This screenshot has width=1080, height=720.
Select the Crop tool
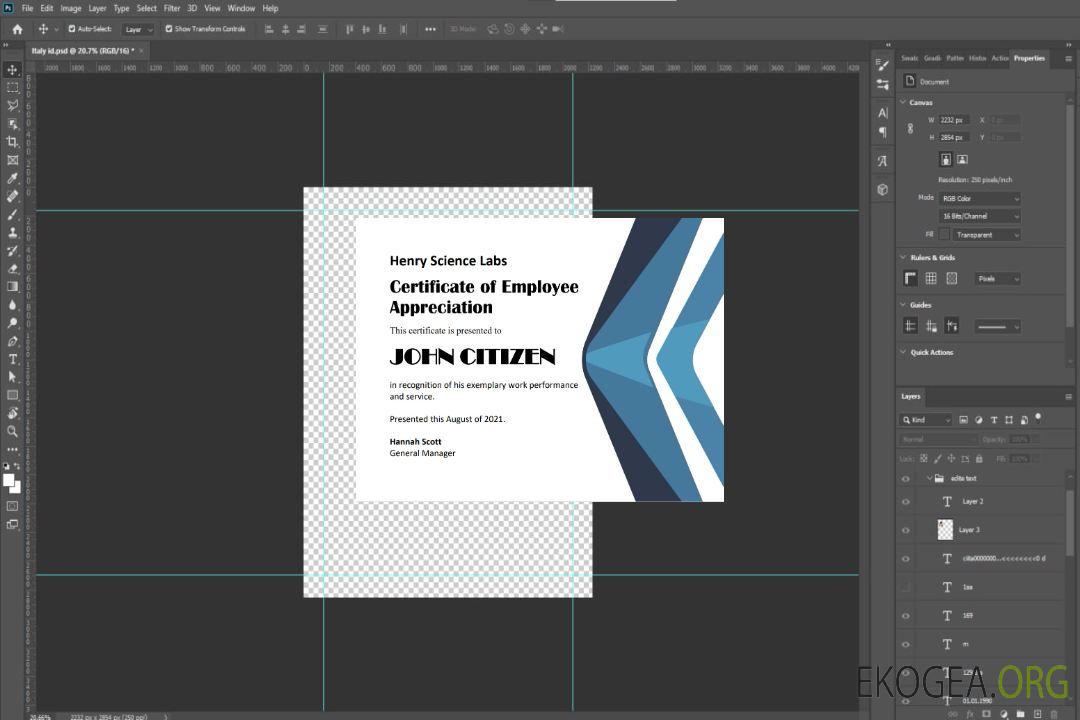(x=12, y=142)
